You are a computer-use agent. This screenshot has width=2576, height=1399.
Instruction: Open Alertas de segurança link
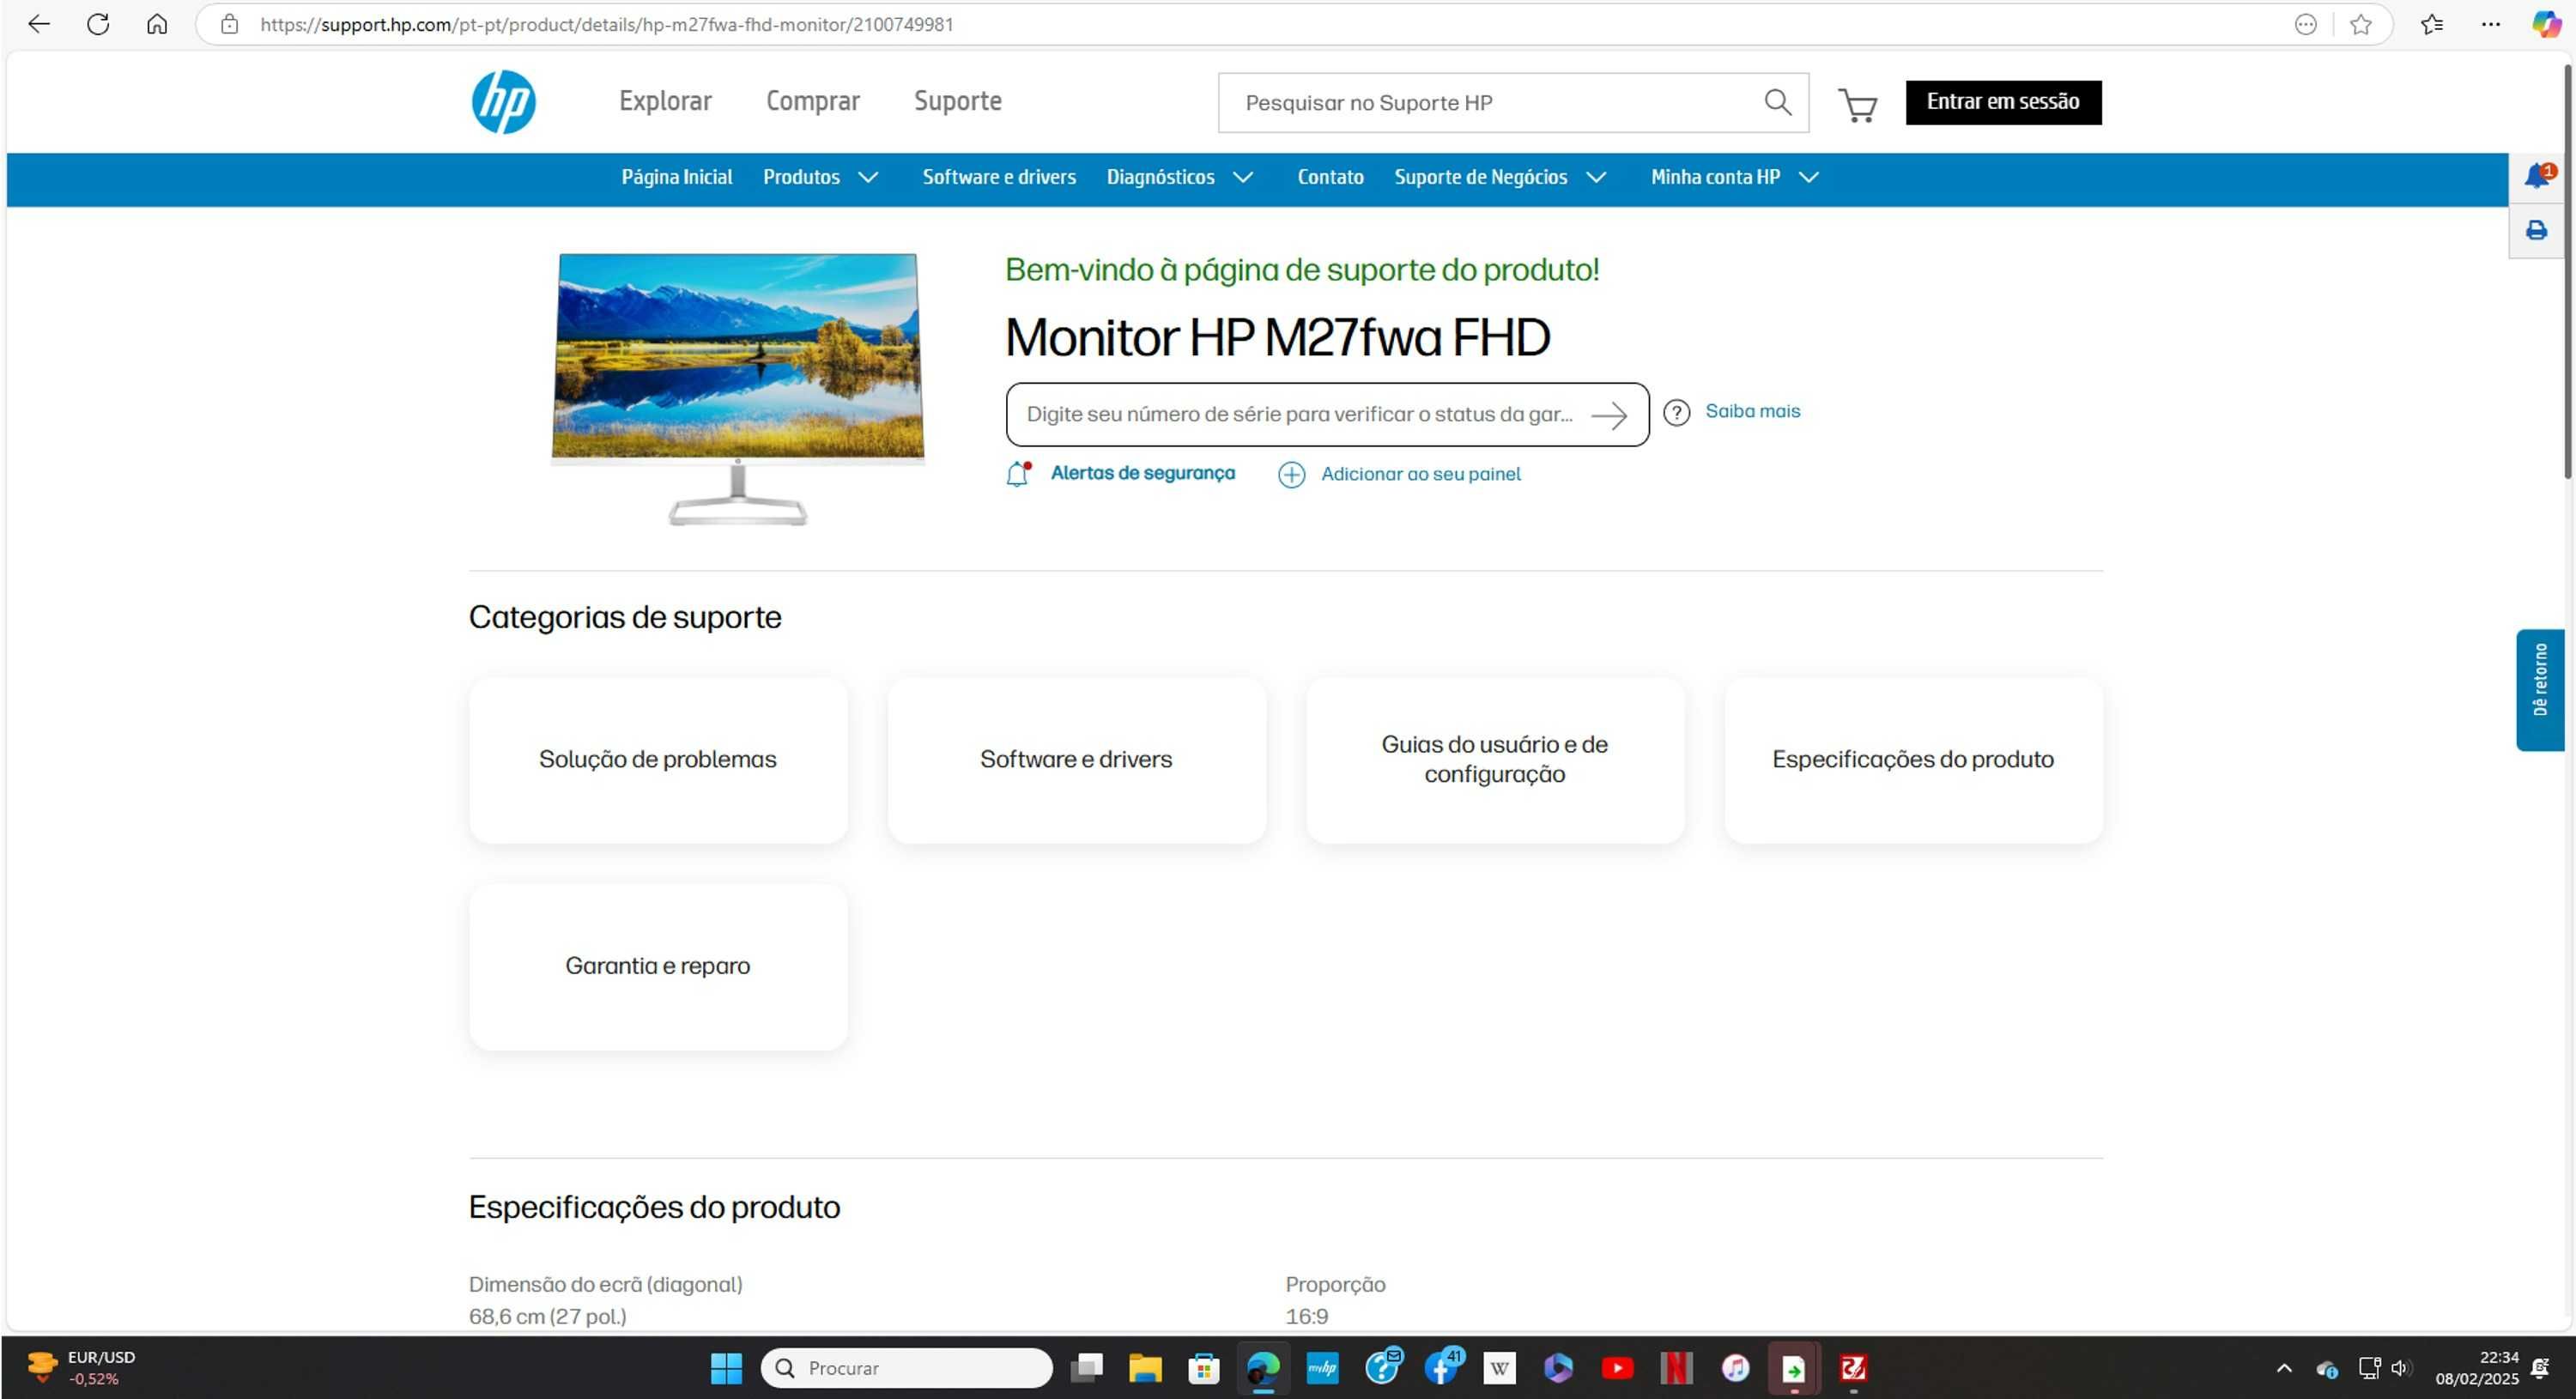1142,473
